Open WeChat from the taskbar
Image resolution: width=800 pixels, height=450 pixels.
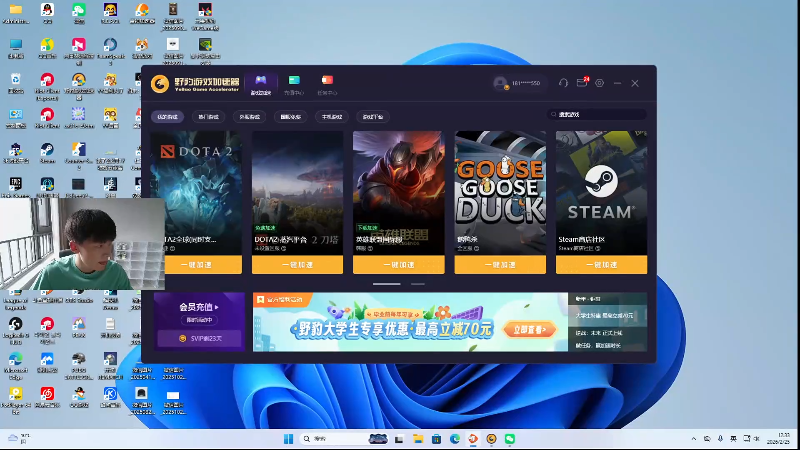tap(510, 439)
